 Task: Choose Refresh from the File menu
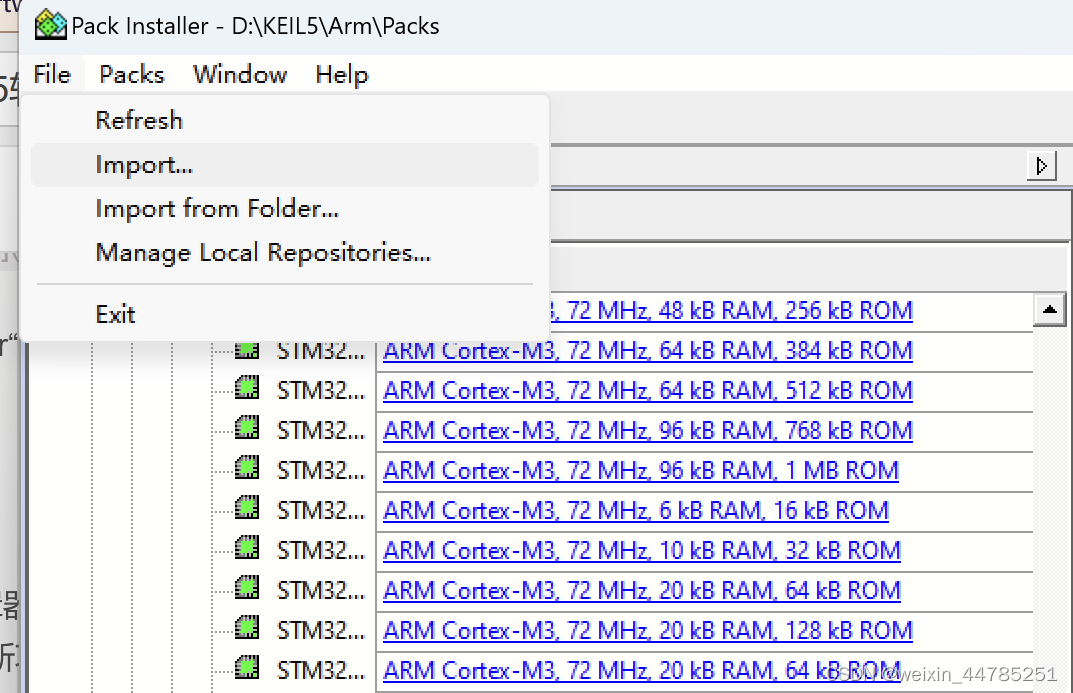285,120
